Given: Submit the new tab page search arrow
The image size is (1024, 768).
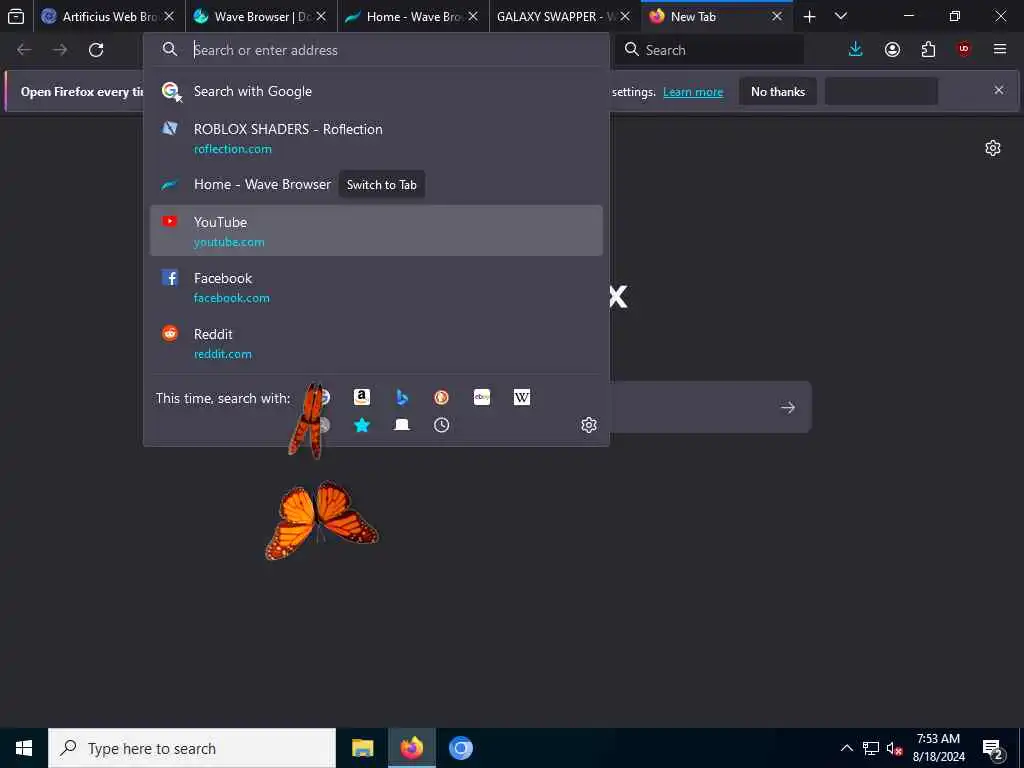Looking at the screenshot, I should tap(788, 408).
